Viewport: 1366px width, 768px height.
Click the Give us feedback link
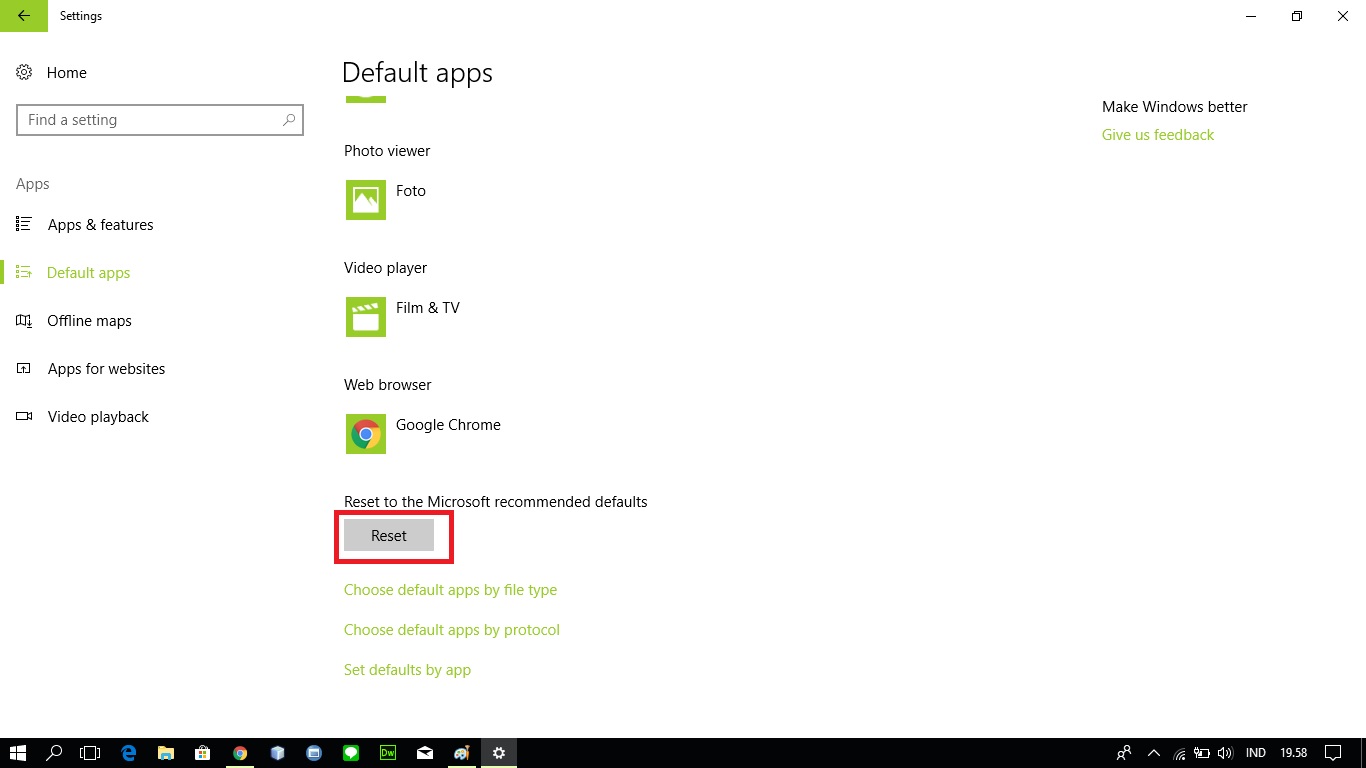[x=1158, y=135]
